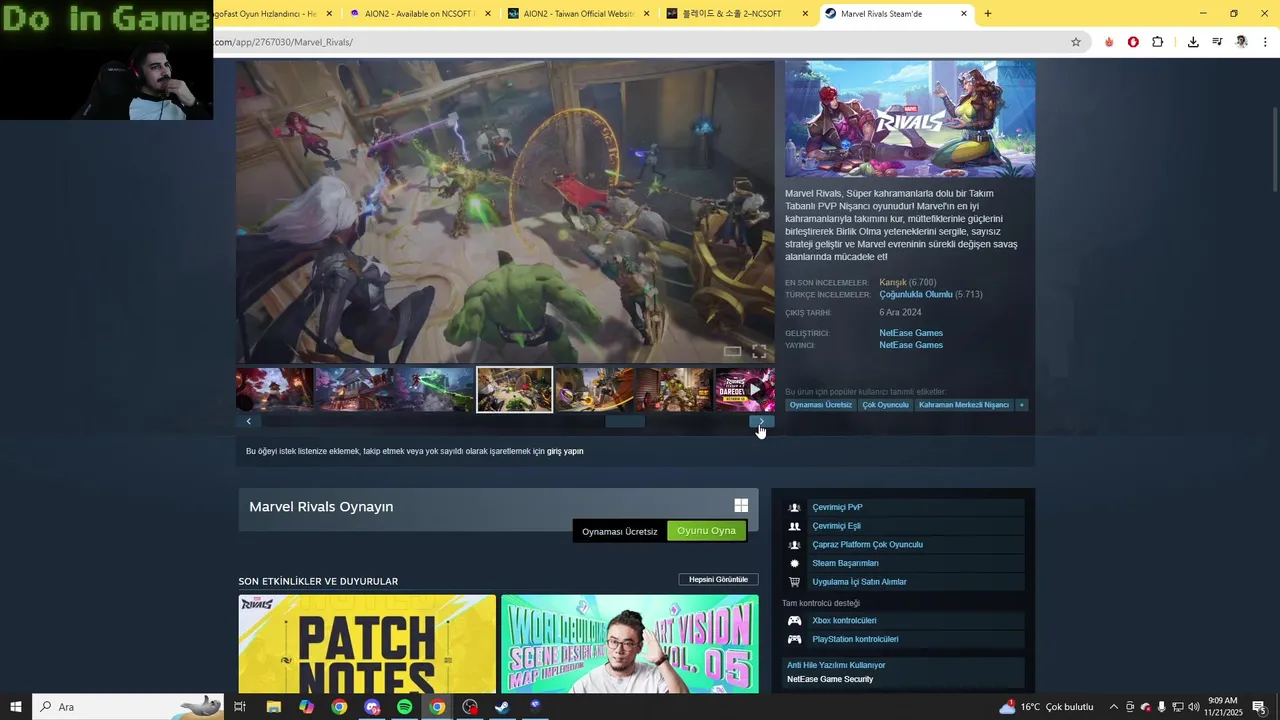1280x720 pixels.
Task: Open Uygulama İçi Satın Alımlar link
Action: pos(859,582)
